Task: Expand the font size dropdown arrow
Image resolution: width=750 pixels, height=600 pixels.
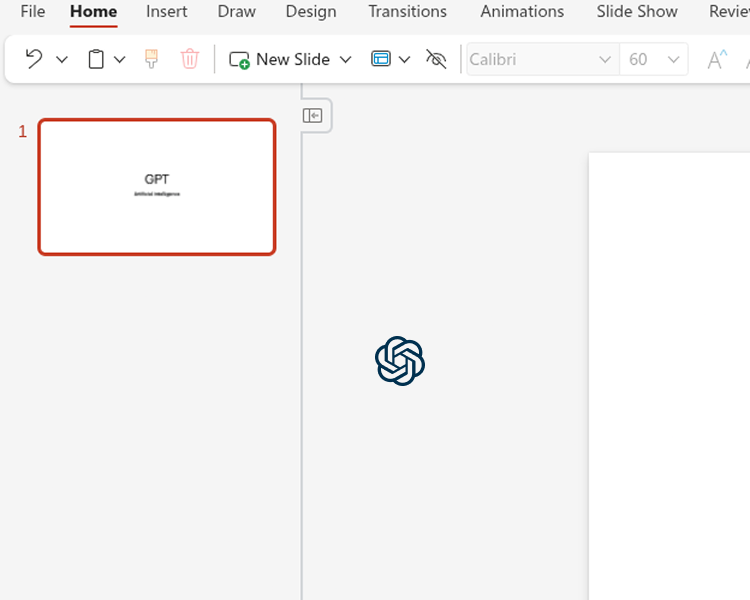Action: point(673,59)
